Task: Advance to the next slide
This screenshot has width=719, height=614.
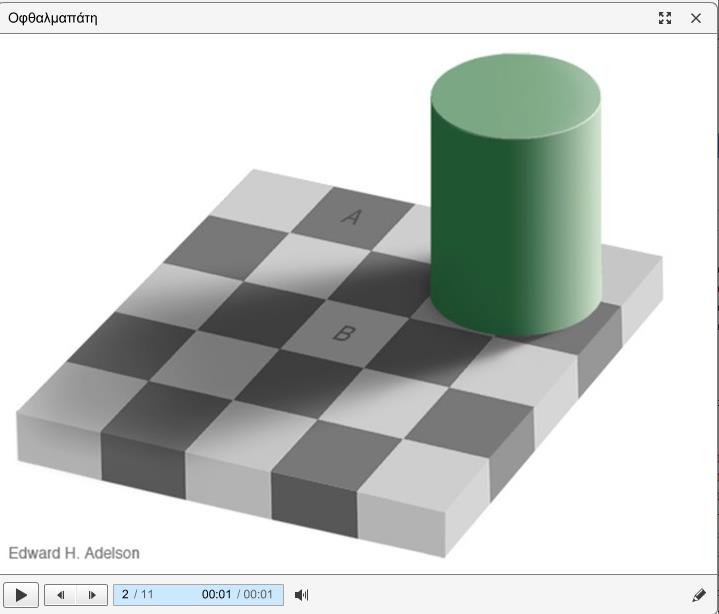Action: (92, 595)
